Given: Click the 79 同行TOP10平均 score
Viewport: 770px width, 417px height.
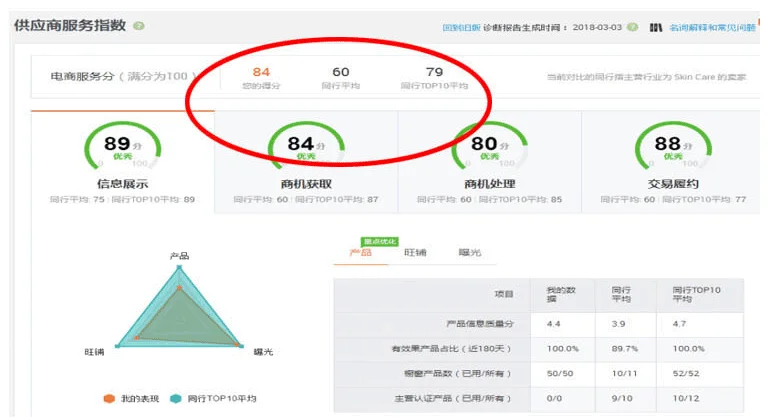Looking at the screenshot, I should click(x=435, y=72).
